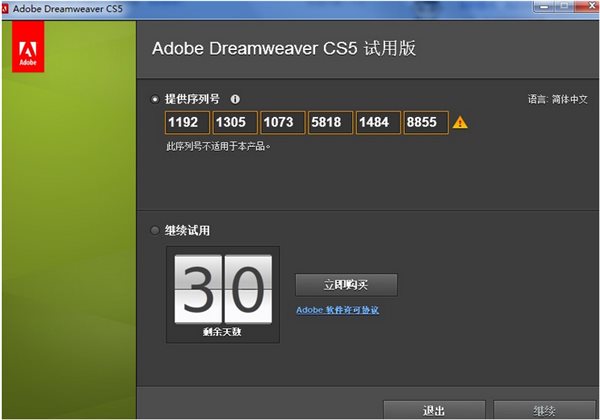Open the Adobe 软件许可协议 link
Viewport: 600px width, 420px height.
pyautogui.click(x=338, y=310)
